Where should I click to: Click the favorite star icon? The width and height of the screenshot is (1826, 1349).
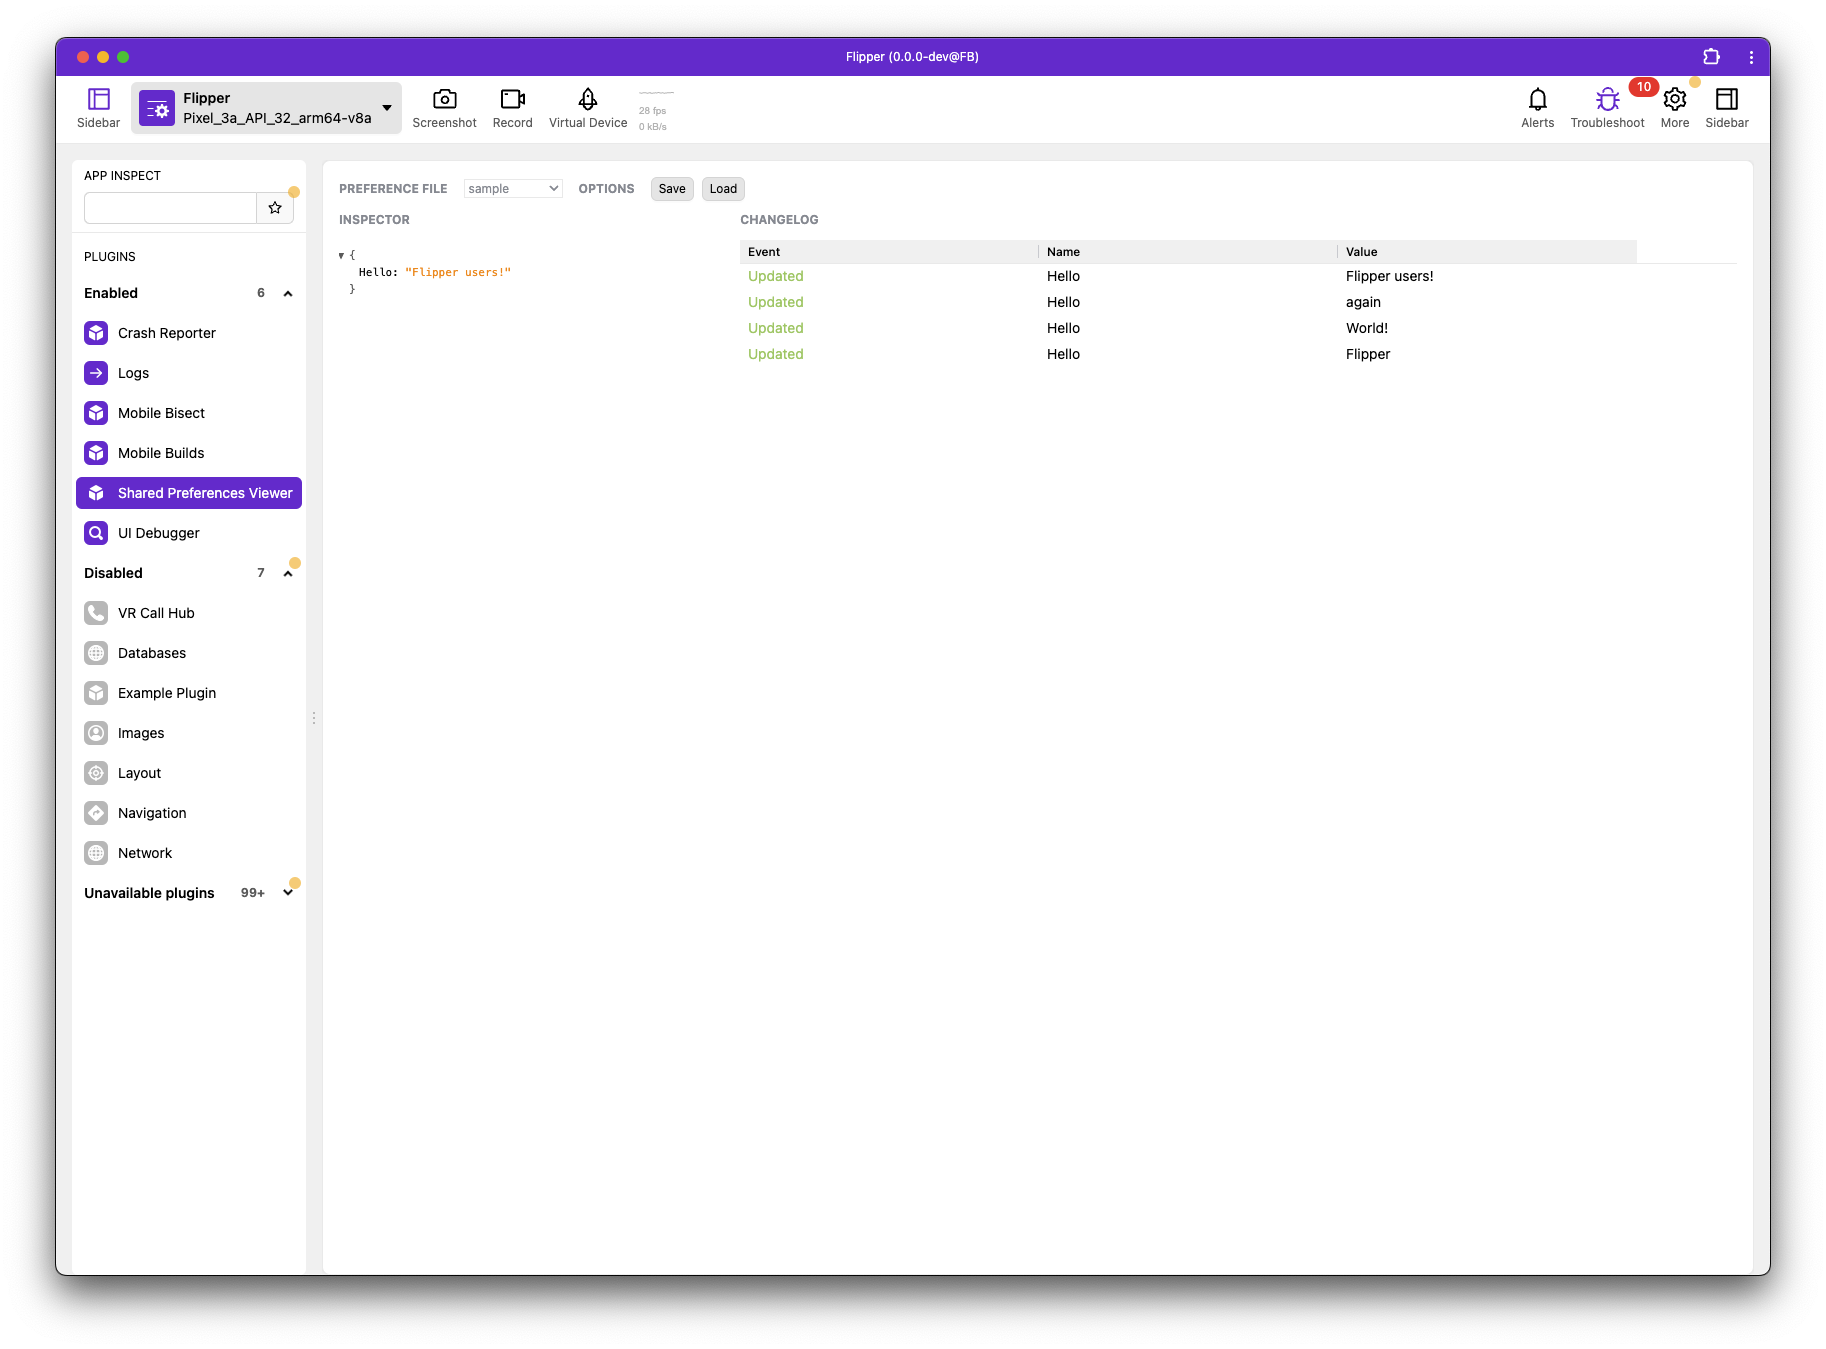(x=275, y=208)
